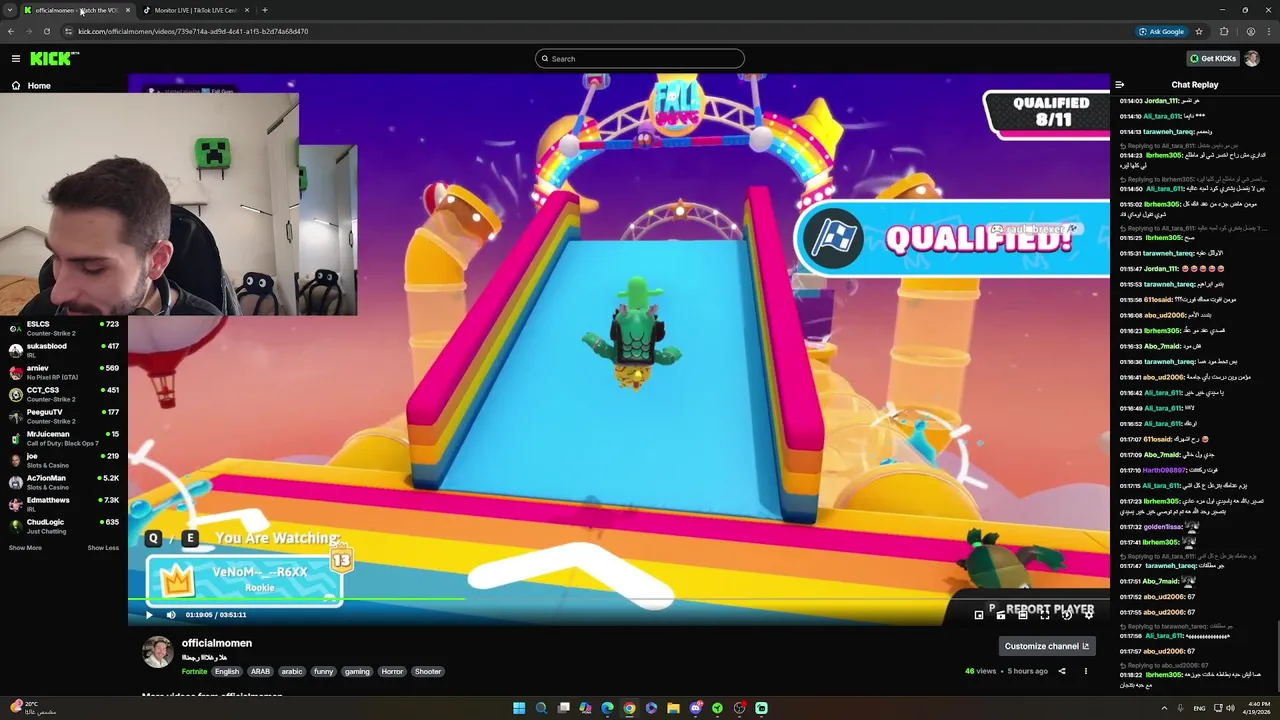Open a new browser tab

[265, 10]
